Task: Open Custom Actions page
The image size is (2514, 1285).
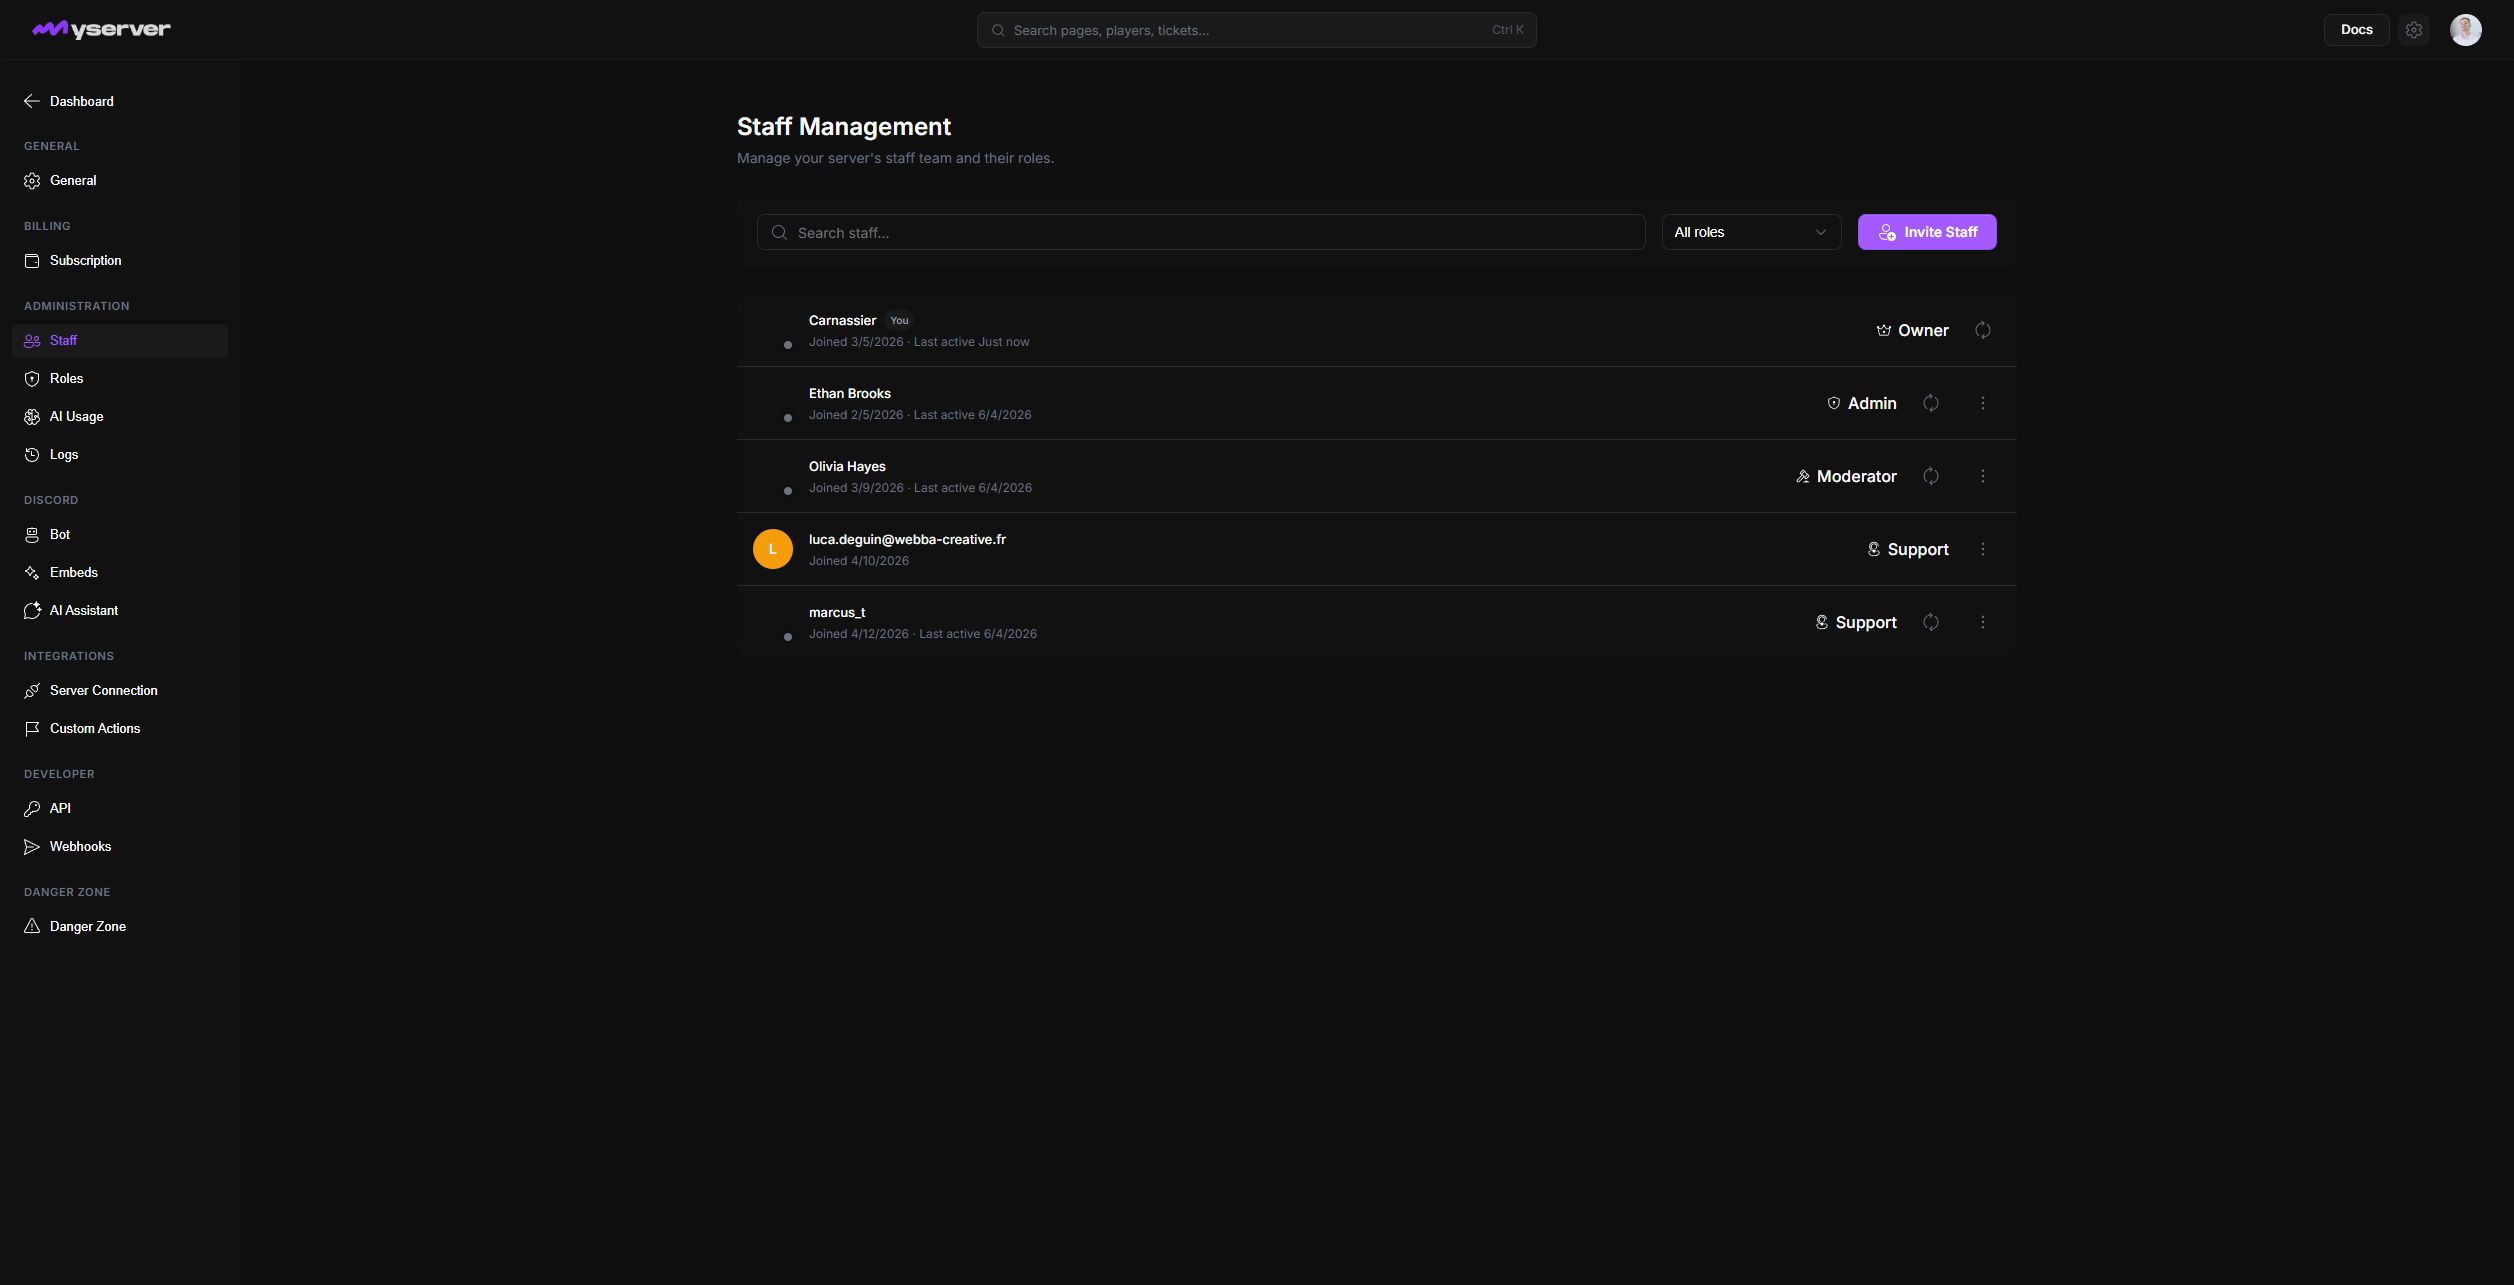Action: tap(120, 729)
